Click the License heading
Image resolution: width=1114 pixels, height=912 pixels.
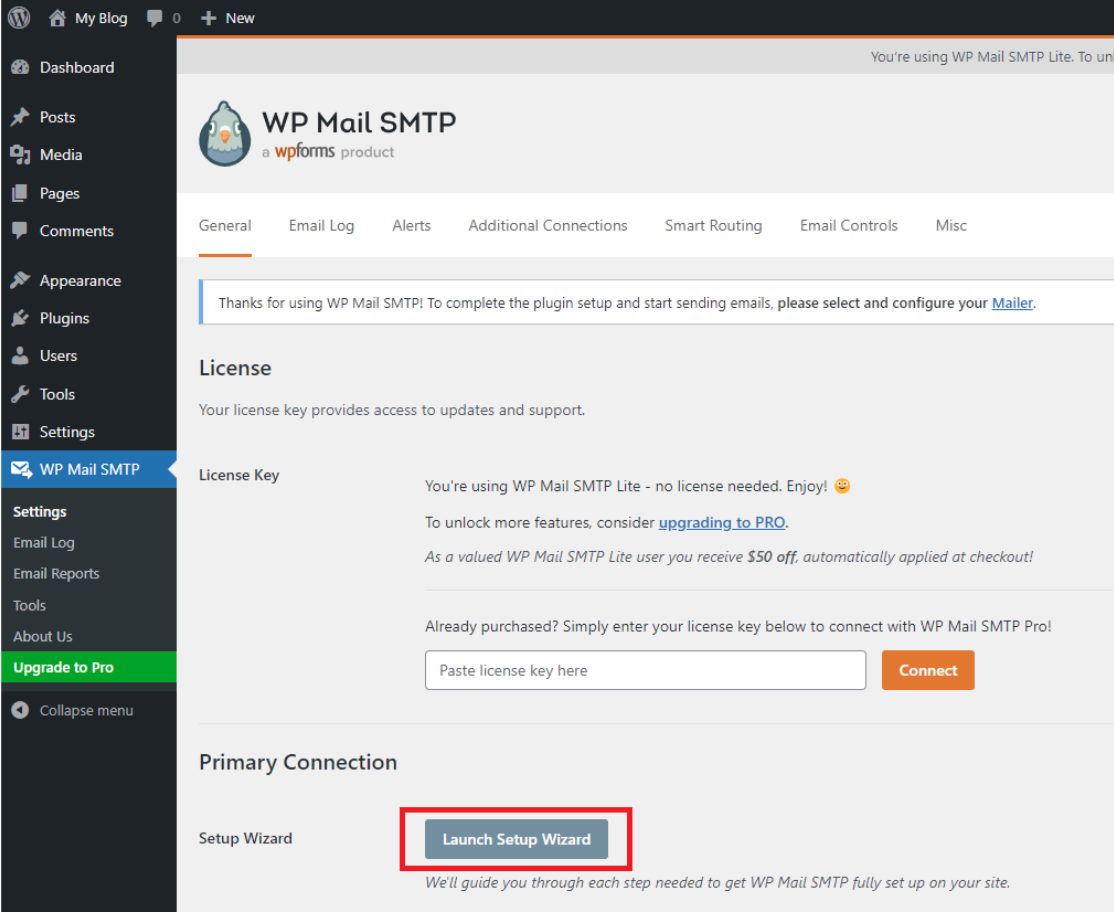235,368
